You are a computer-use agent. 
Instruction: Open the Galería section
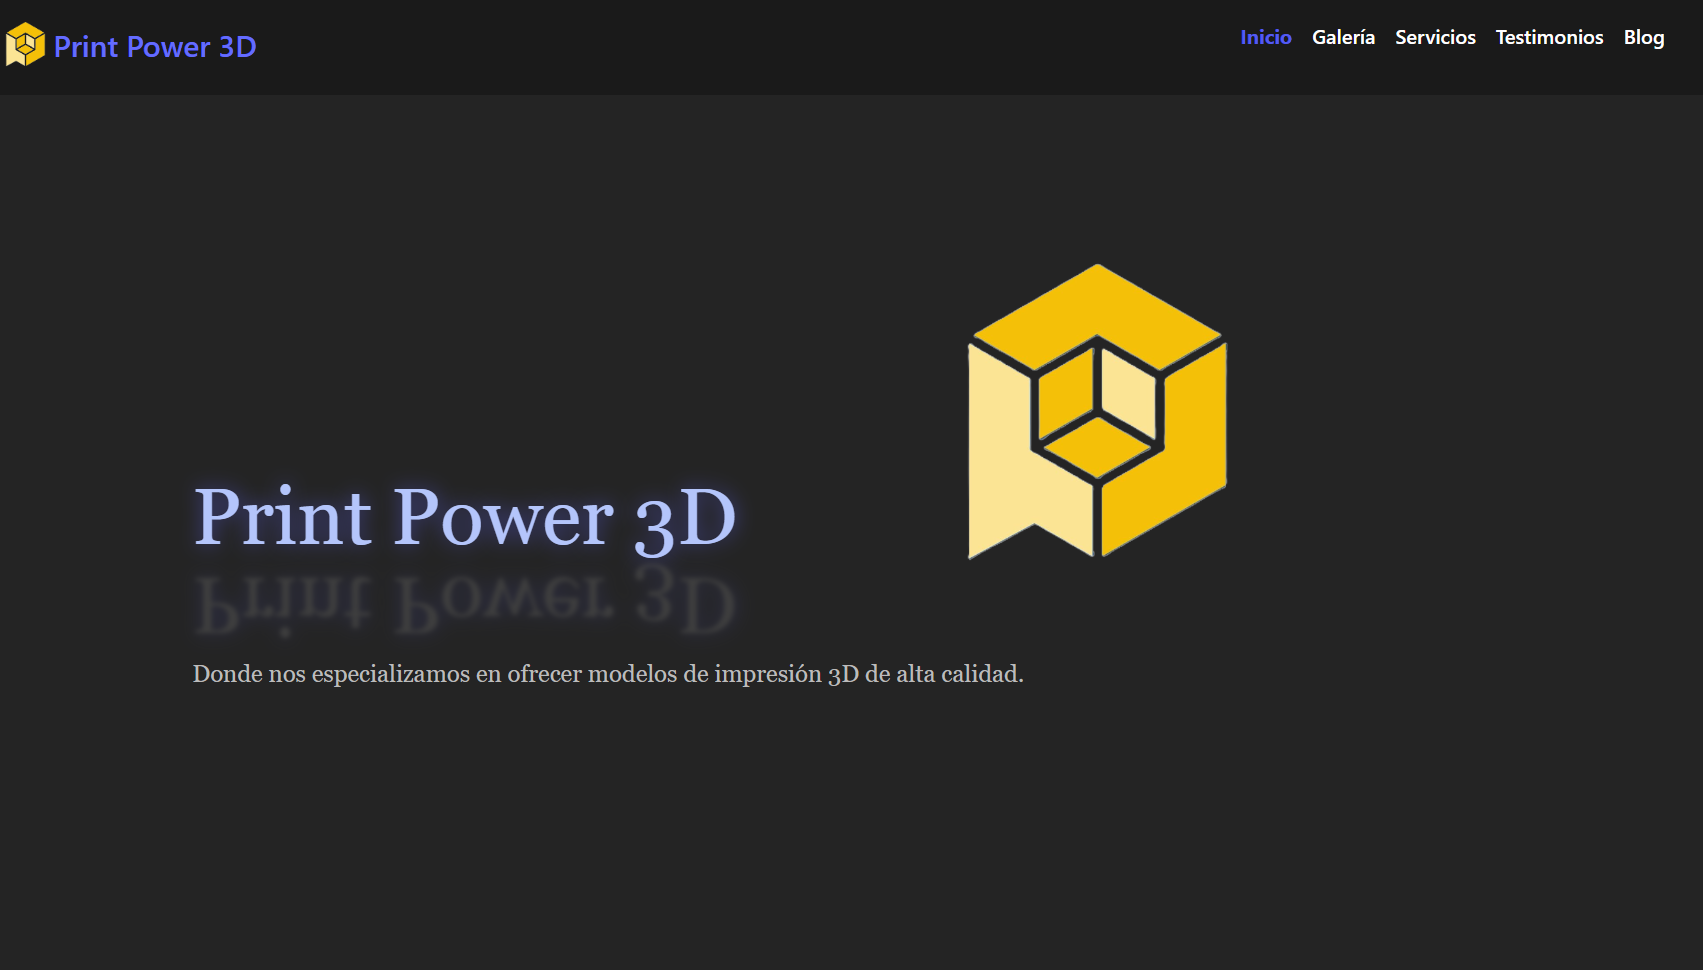coord(1343,37)
